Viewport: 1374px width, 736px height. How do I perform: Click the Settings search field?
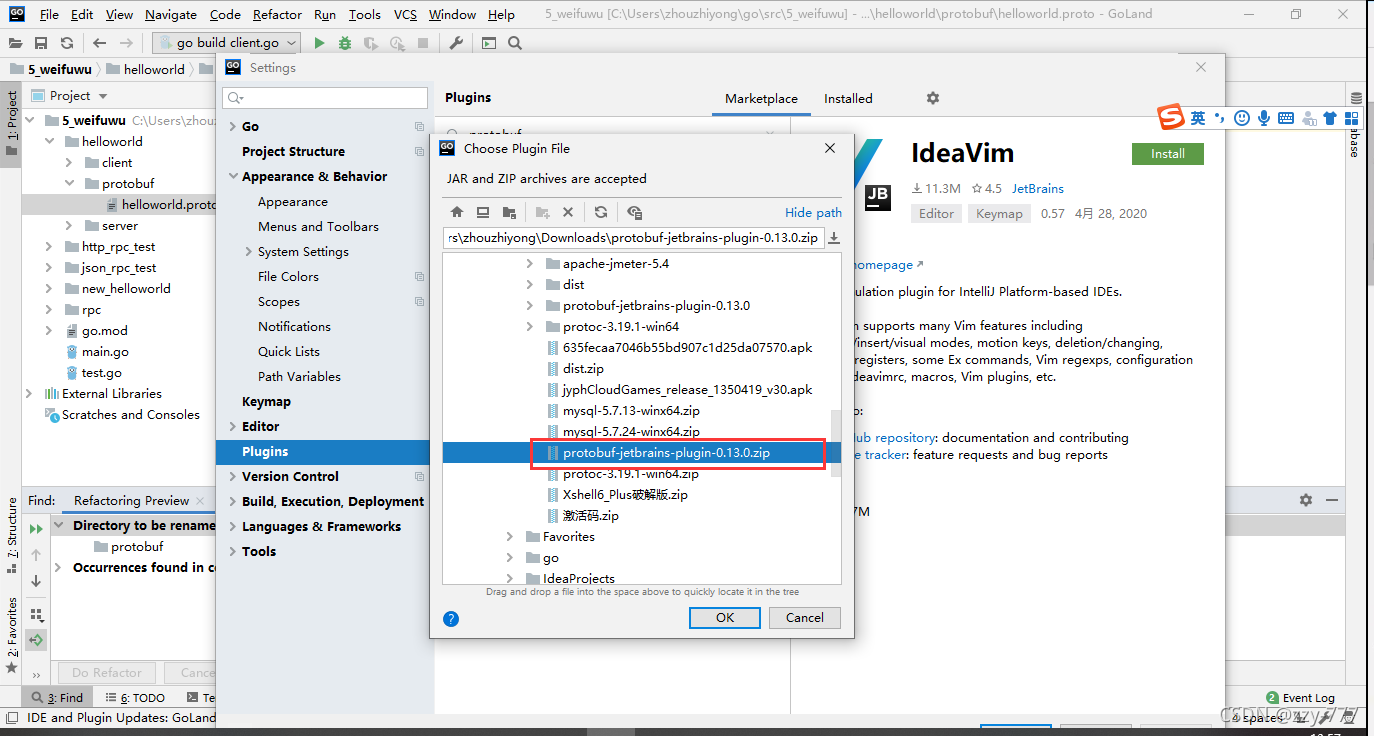[326, 98]
